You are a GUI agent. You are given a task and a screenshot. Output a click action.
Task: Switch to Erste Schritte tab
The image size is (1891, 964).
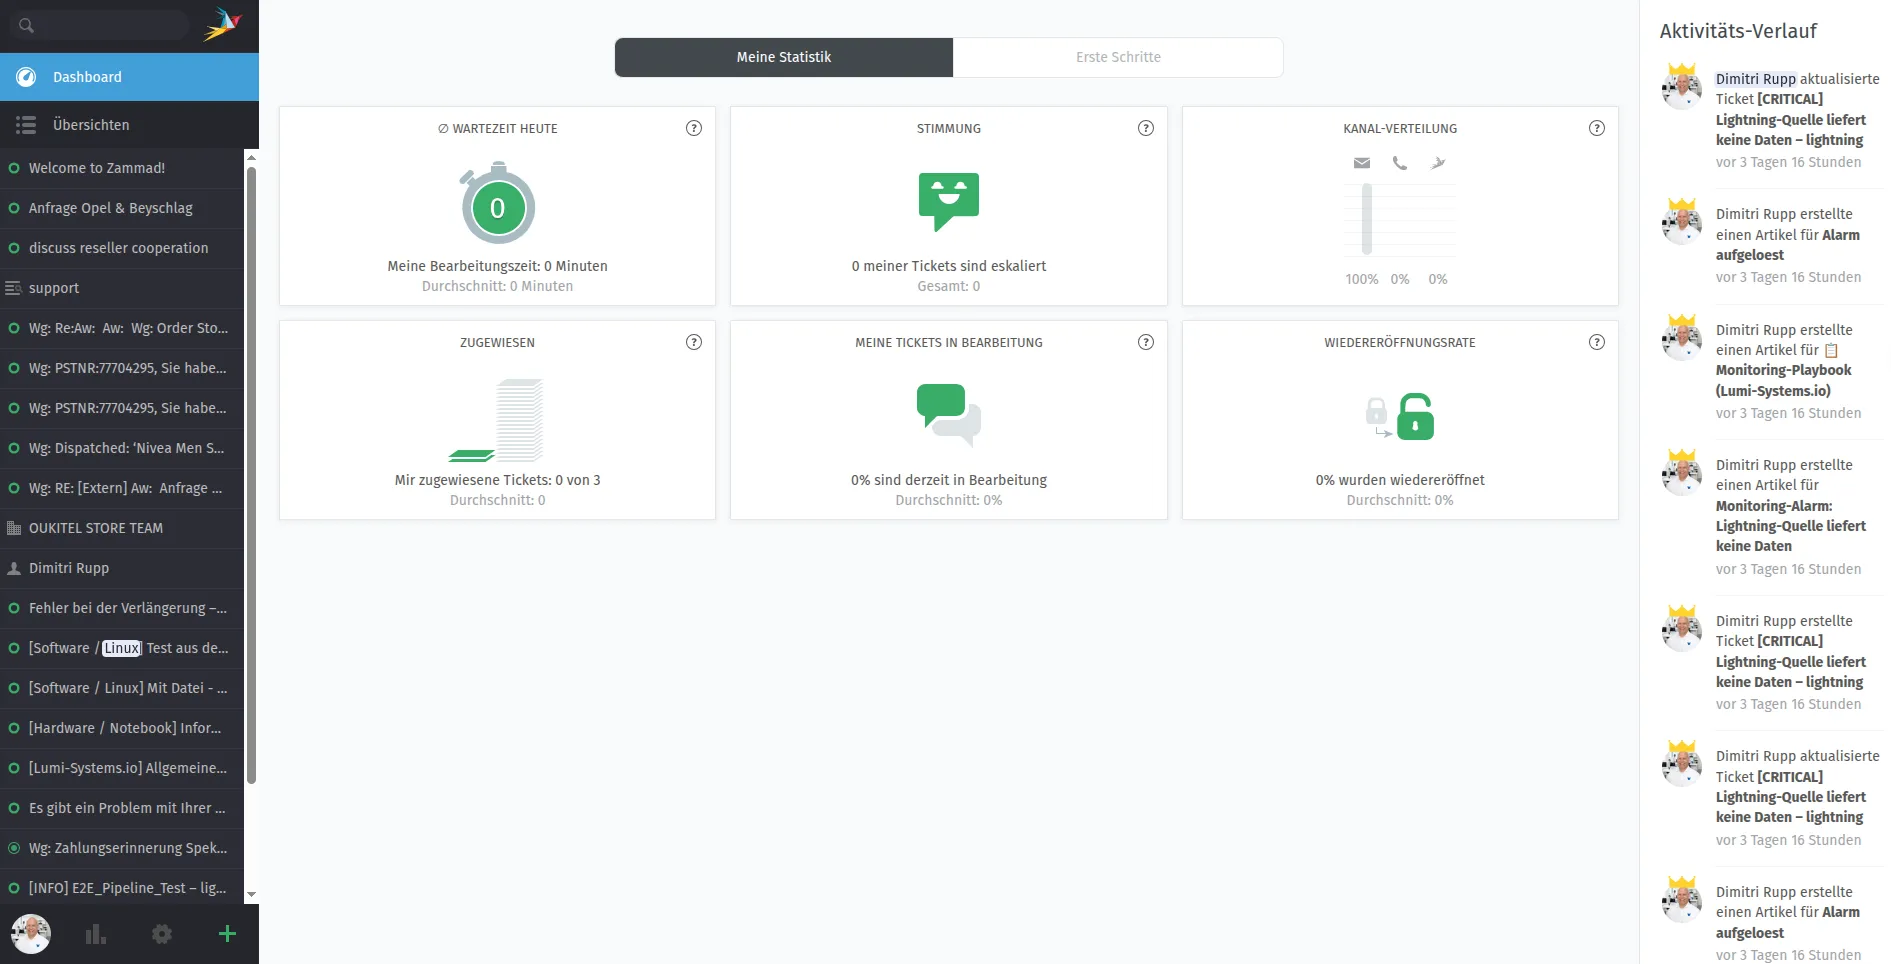click(1118, 57)
